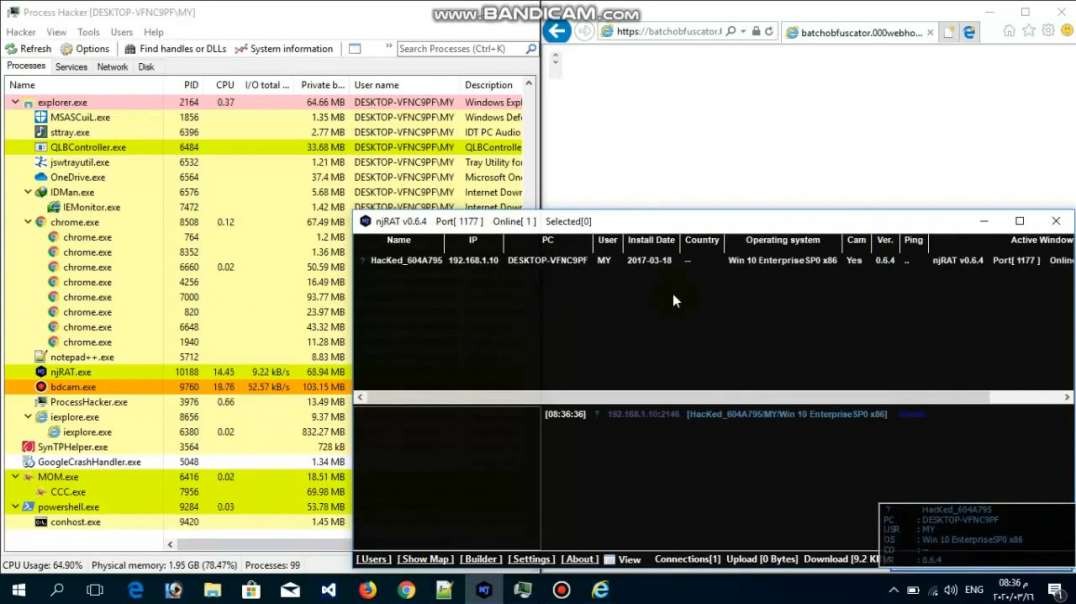The width and height of the screenshot is (1076, 604).
Task: Collapse the powershell.exe tree node
Action: pos(15,507)
